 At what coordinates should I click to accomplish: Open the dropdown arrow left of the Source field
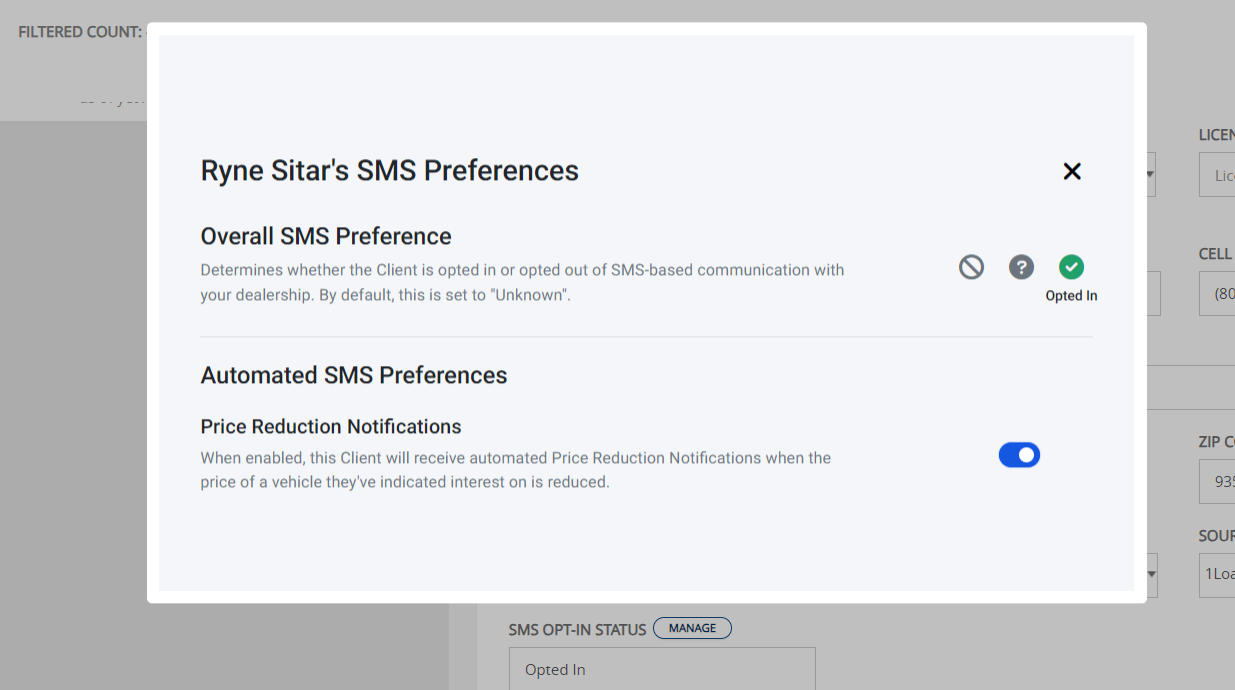pyautogui.click(x=1152, y=575)
